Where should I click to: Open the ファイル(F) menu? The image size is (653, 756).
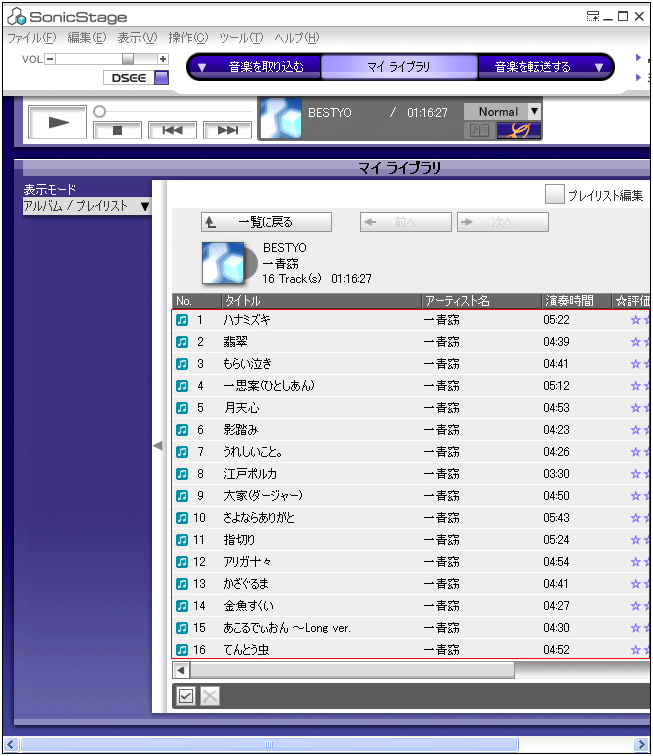[32, 38]
